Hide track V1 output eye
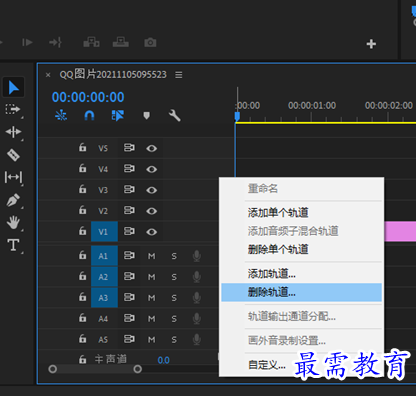This screenshot has height=396, width=416. (x=151, y=232)
